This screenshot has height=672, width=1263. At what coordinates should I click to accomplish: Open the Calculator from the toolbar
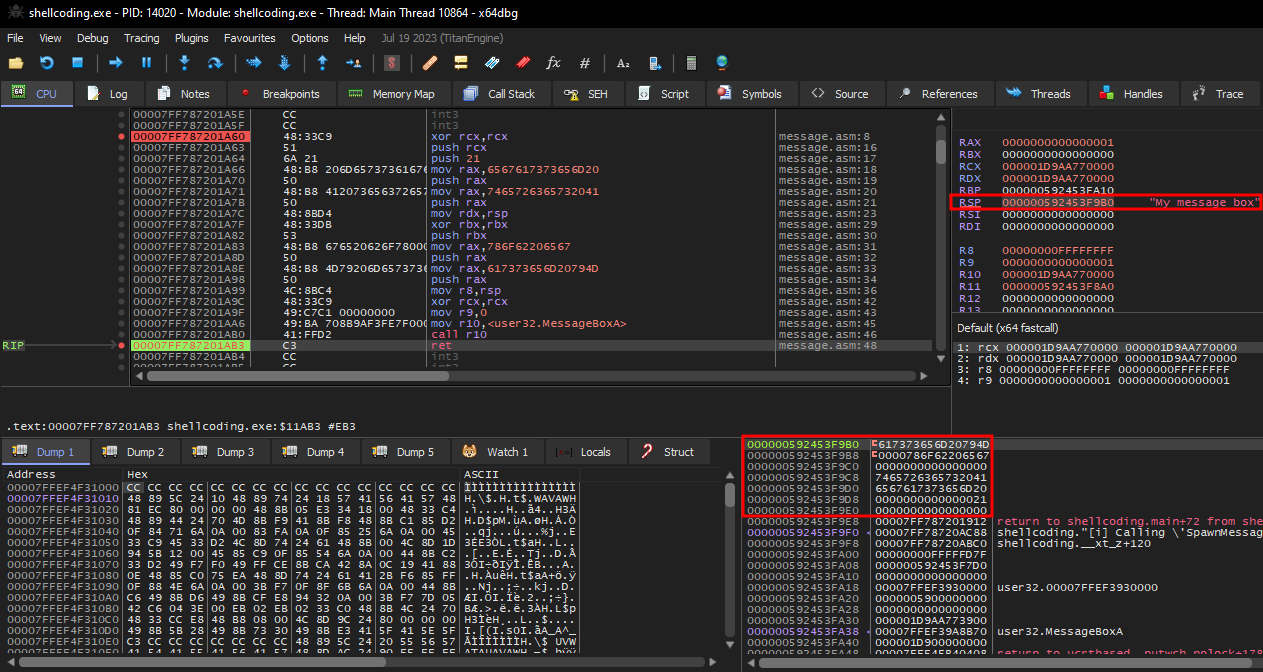click(x=690, y=63)
